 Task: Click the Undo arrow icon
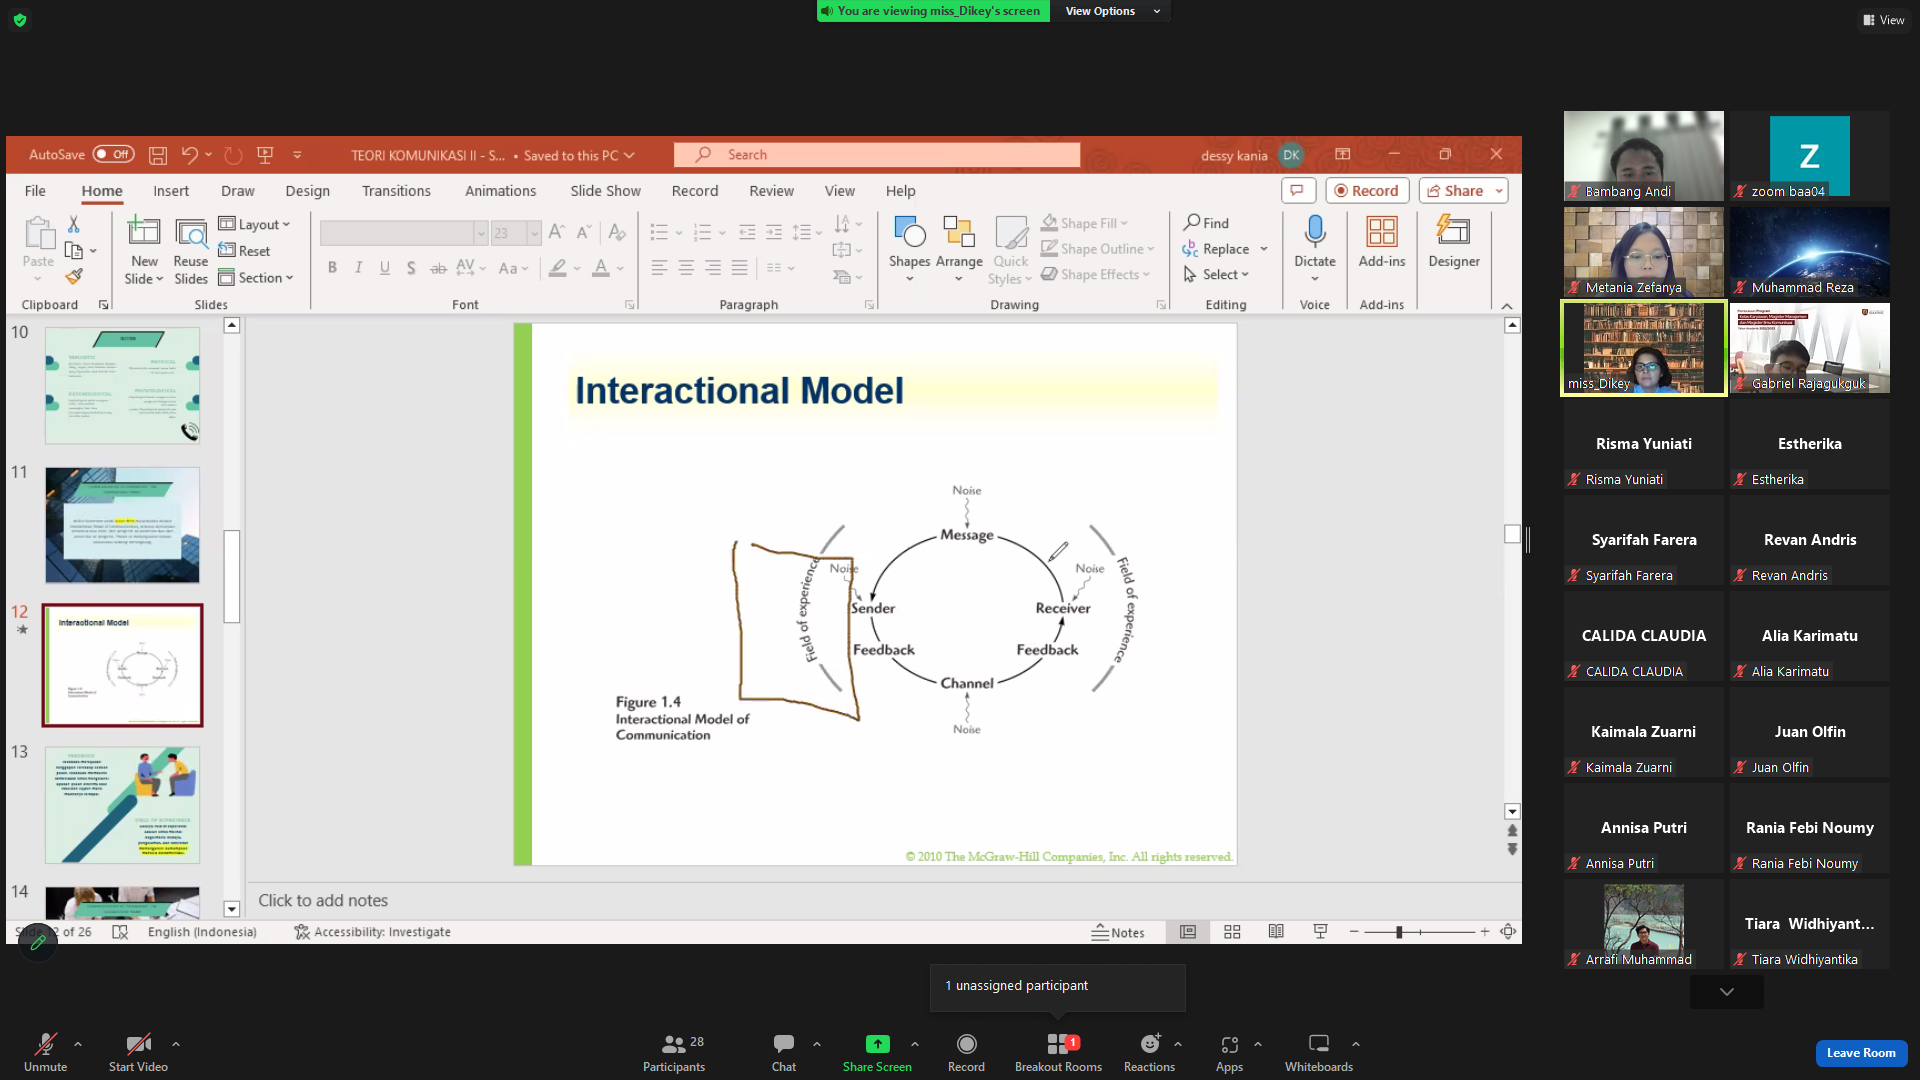[x=189, y=155]
